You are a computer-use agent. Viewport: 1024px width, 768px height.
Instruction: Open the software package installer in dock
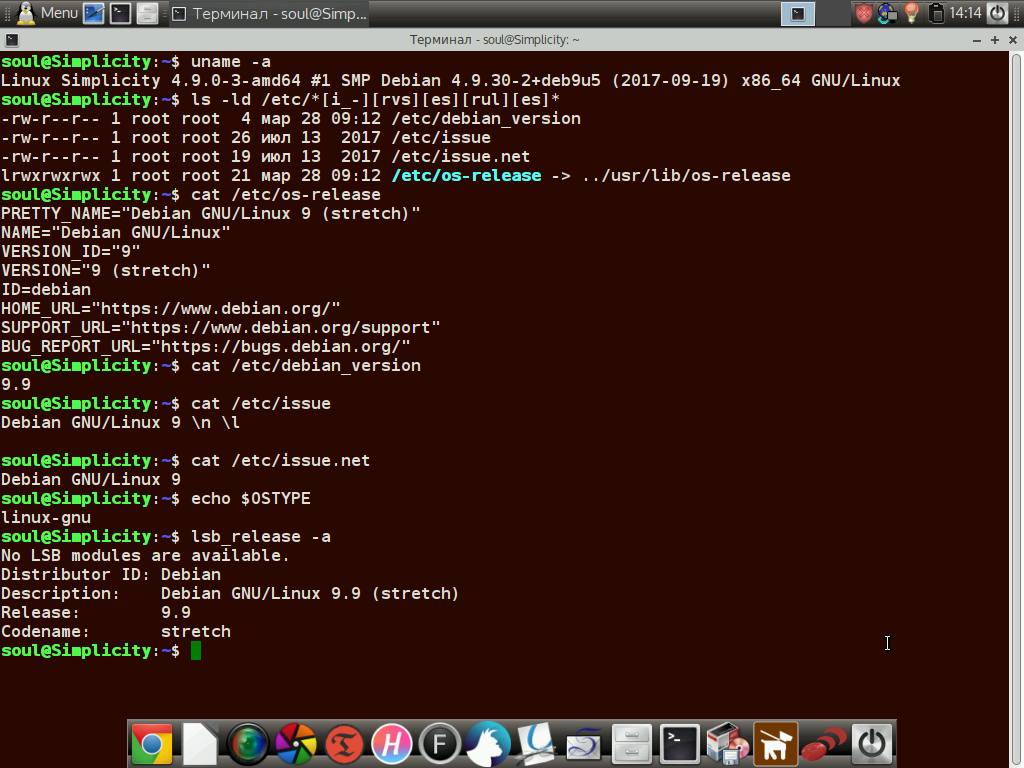click(728, 744)
